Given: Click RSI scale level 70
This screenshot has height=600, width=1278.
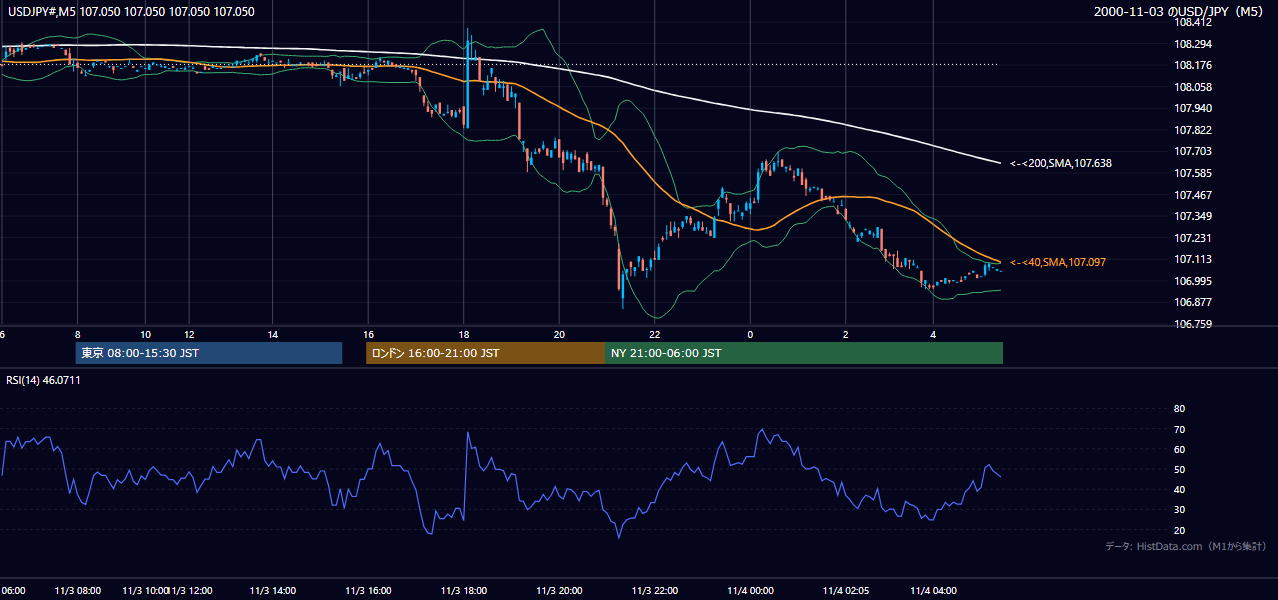Looking at the screenshot, I should coord(1179,429).
